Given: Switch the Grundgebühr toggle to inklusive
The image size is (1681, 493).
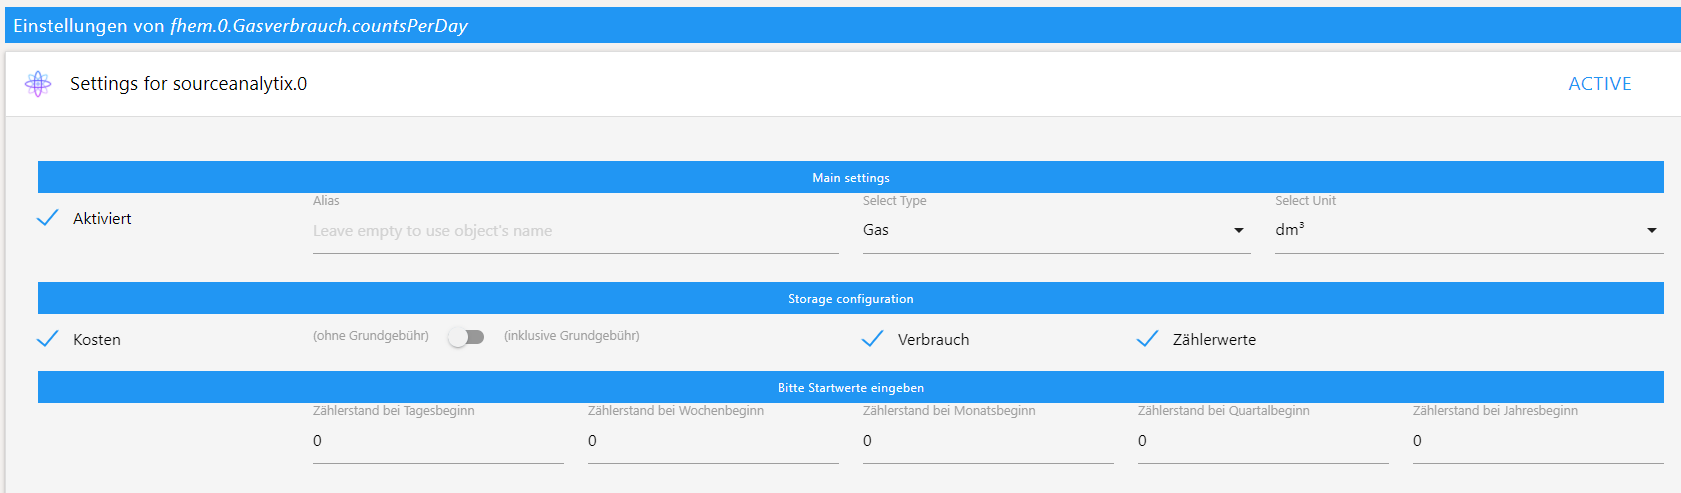Looking at the screenshot, I should pyautogui.click(x=466, y=337).
